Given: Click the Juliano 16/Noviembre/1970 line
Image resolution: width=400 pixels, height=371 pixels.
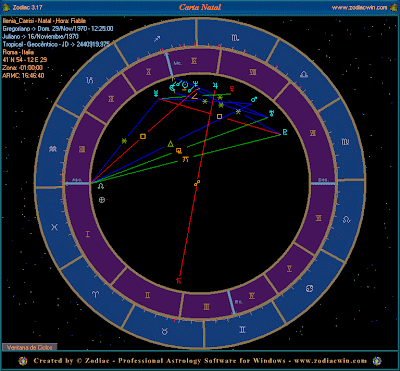Looking at the screenshot, I should (x=39, y=36).
